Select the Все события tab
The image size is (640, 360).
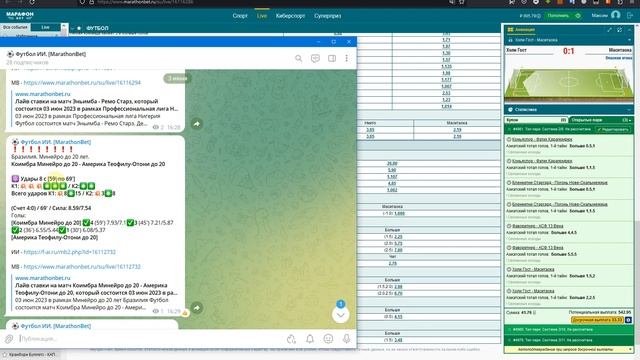click(15, 27)
